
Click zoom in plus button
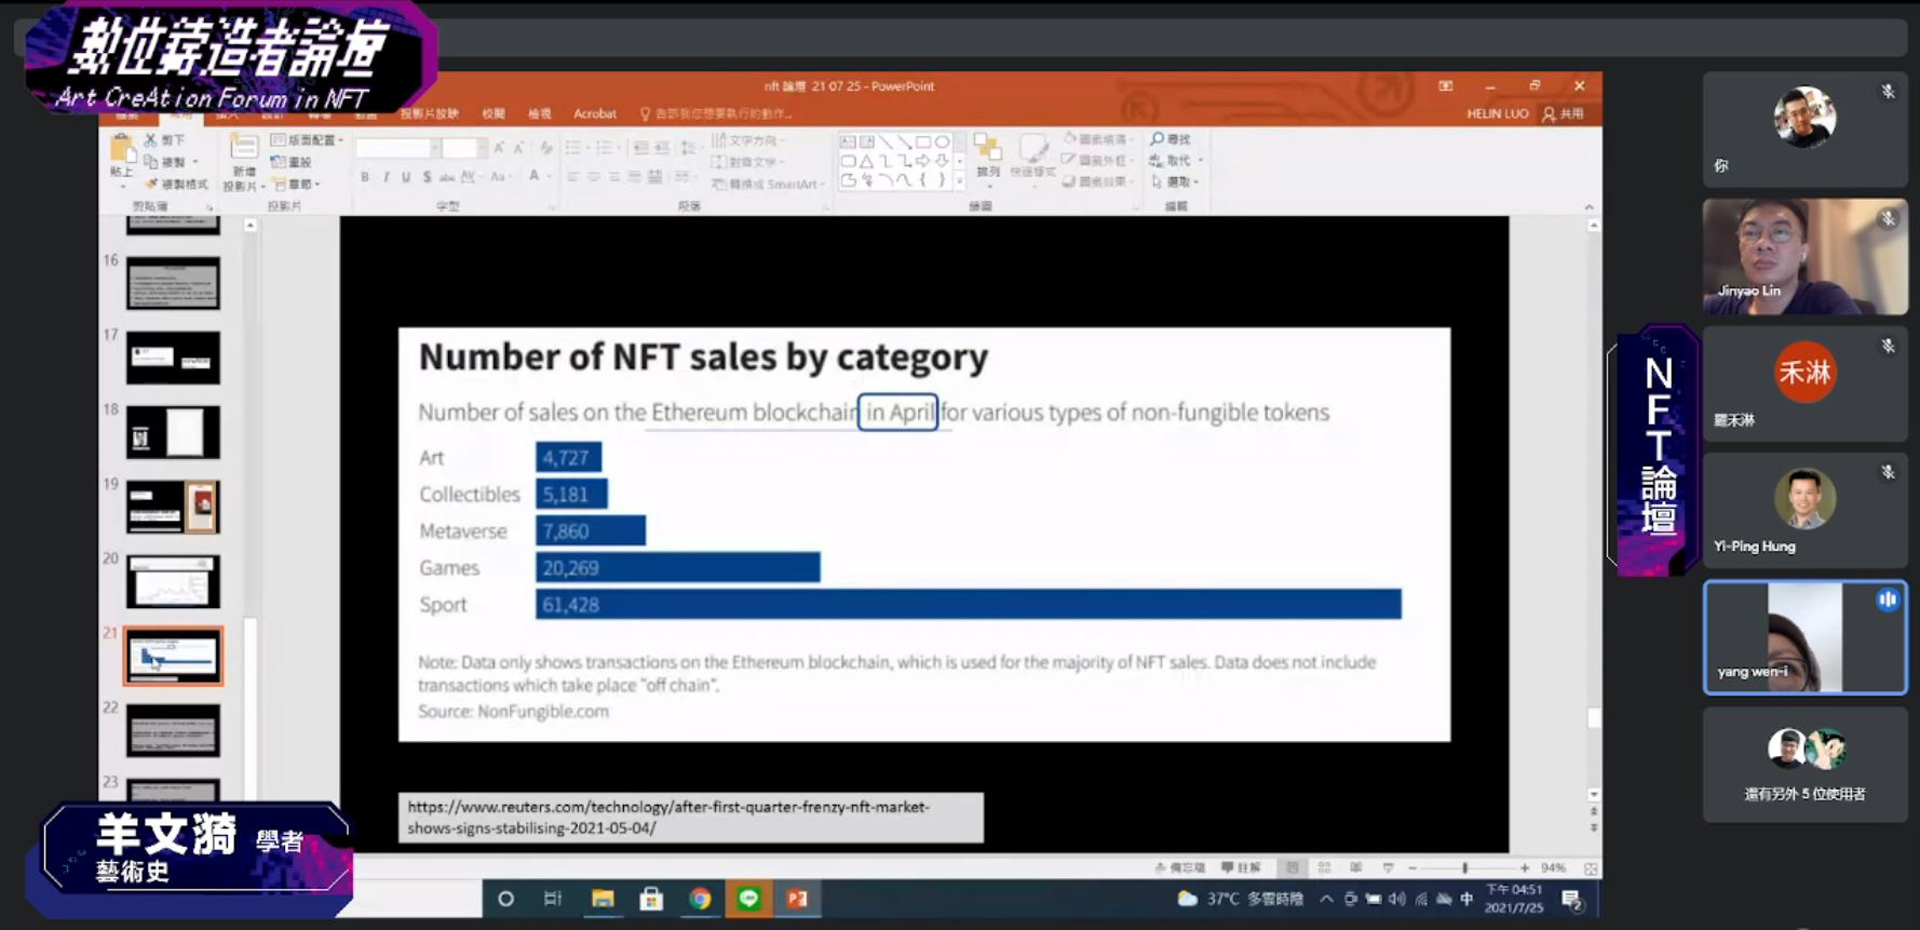1524,868
